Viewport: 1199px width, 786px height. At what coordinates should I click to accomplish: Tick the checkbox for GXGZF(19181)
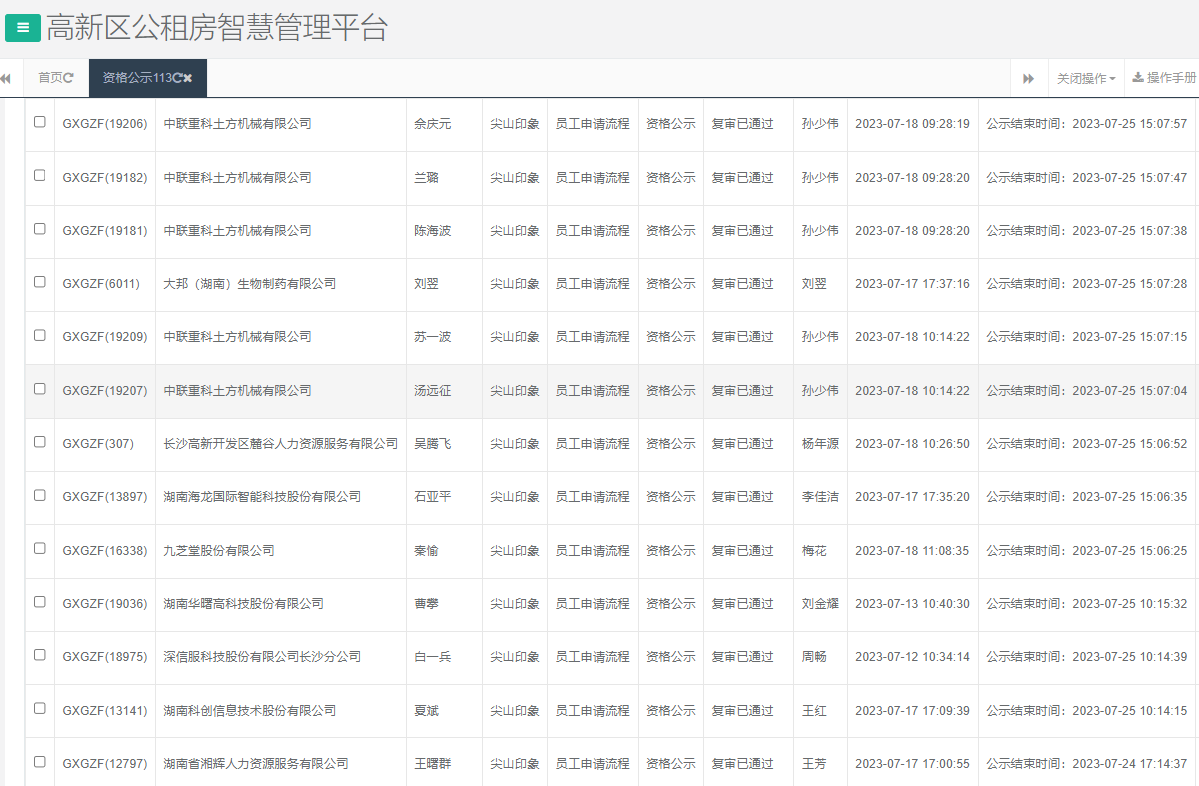[40, 229]
